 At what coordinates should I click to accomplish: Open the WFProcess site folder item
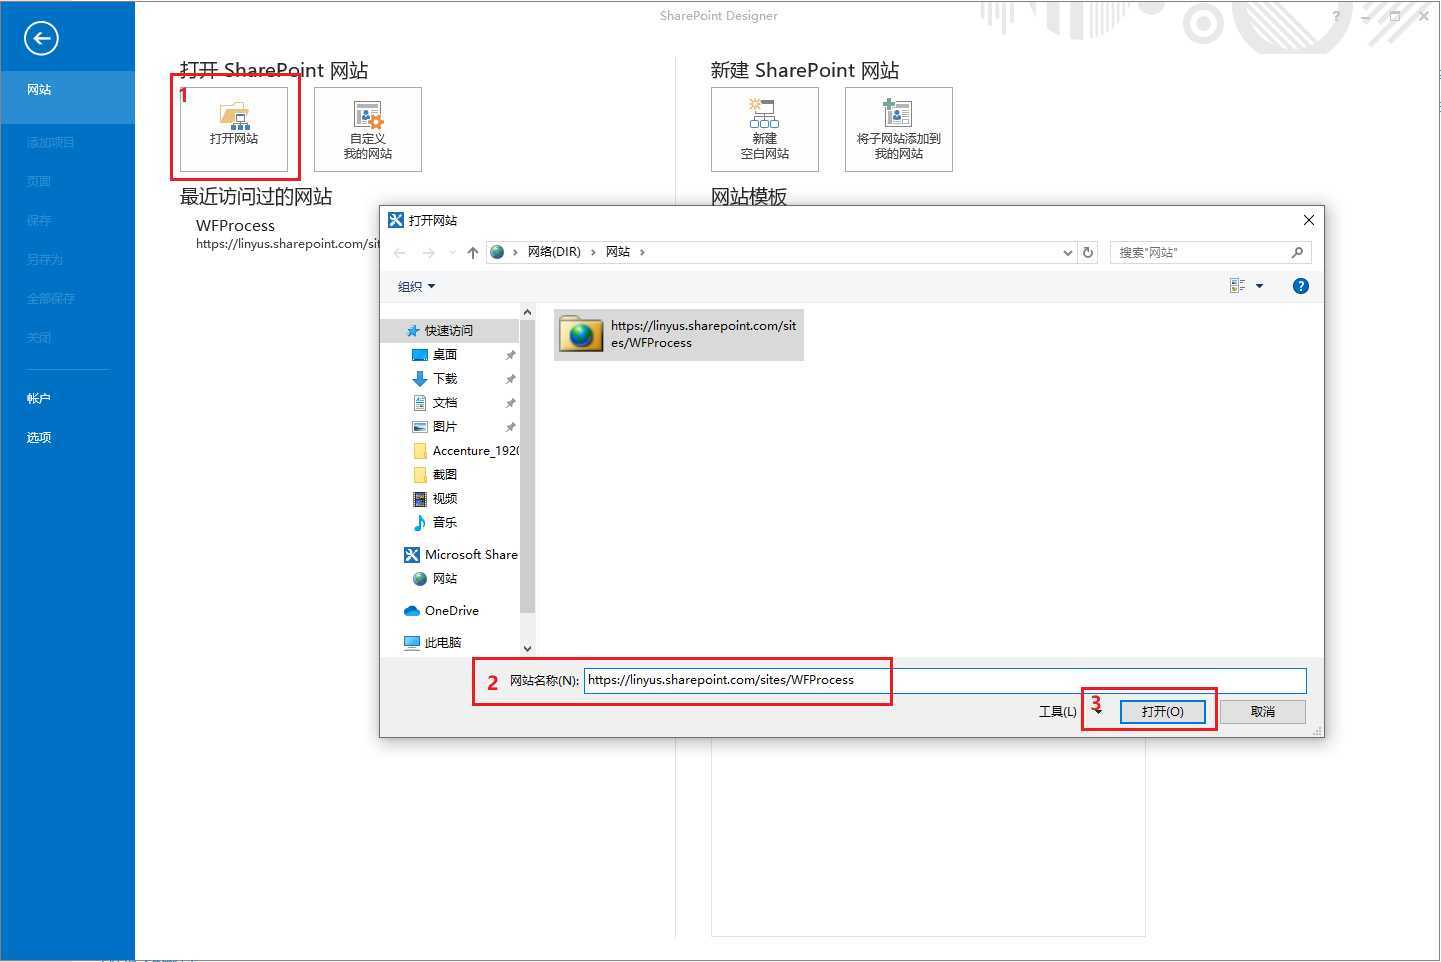point(679,334)
